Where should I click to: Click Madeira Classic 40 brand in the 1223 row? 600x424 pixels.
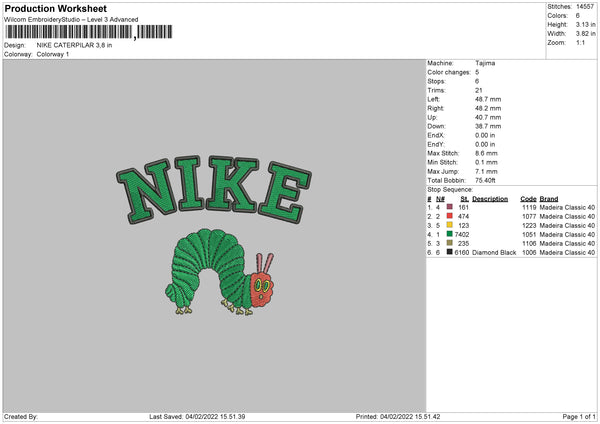[567, 225]
